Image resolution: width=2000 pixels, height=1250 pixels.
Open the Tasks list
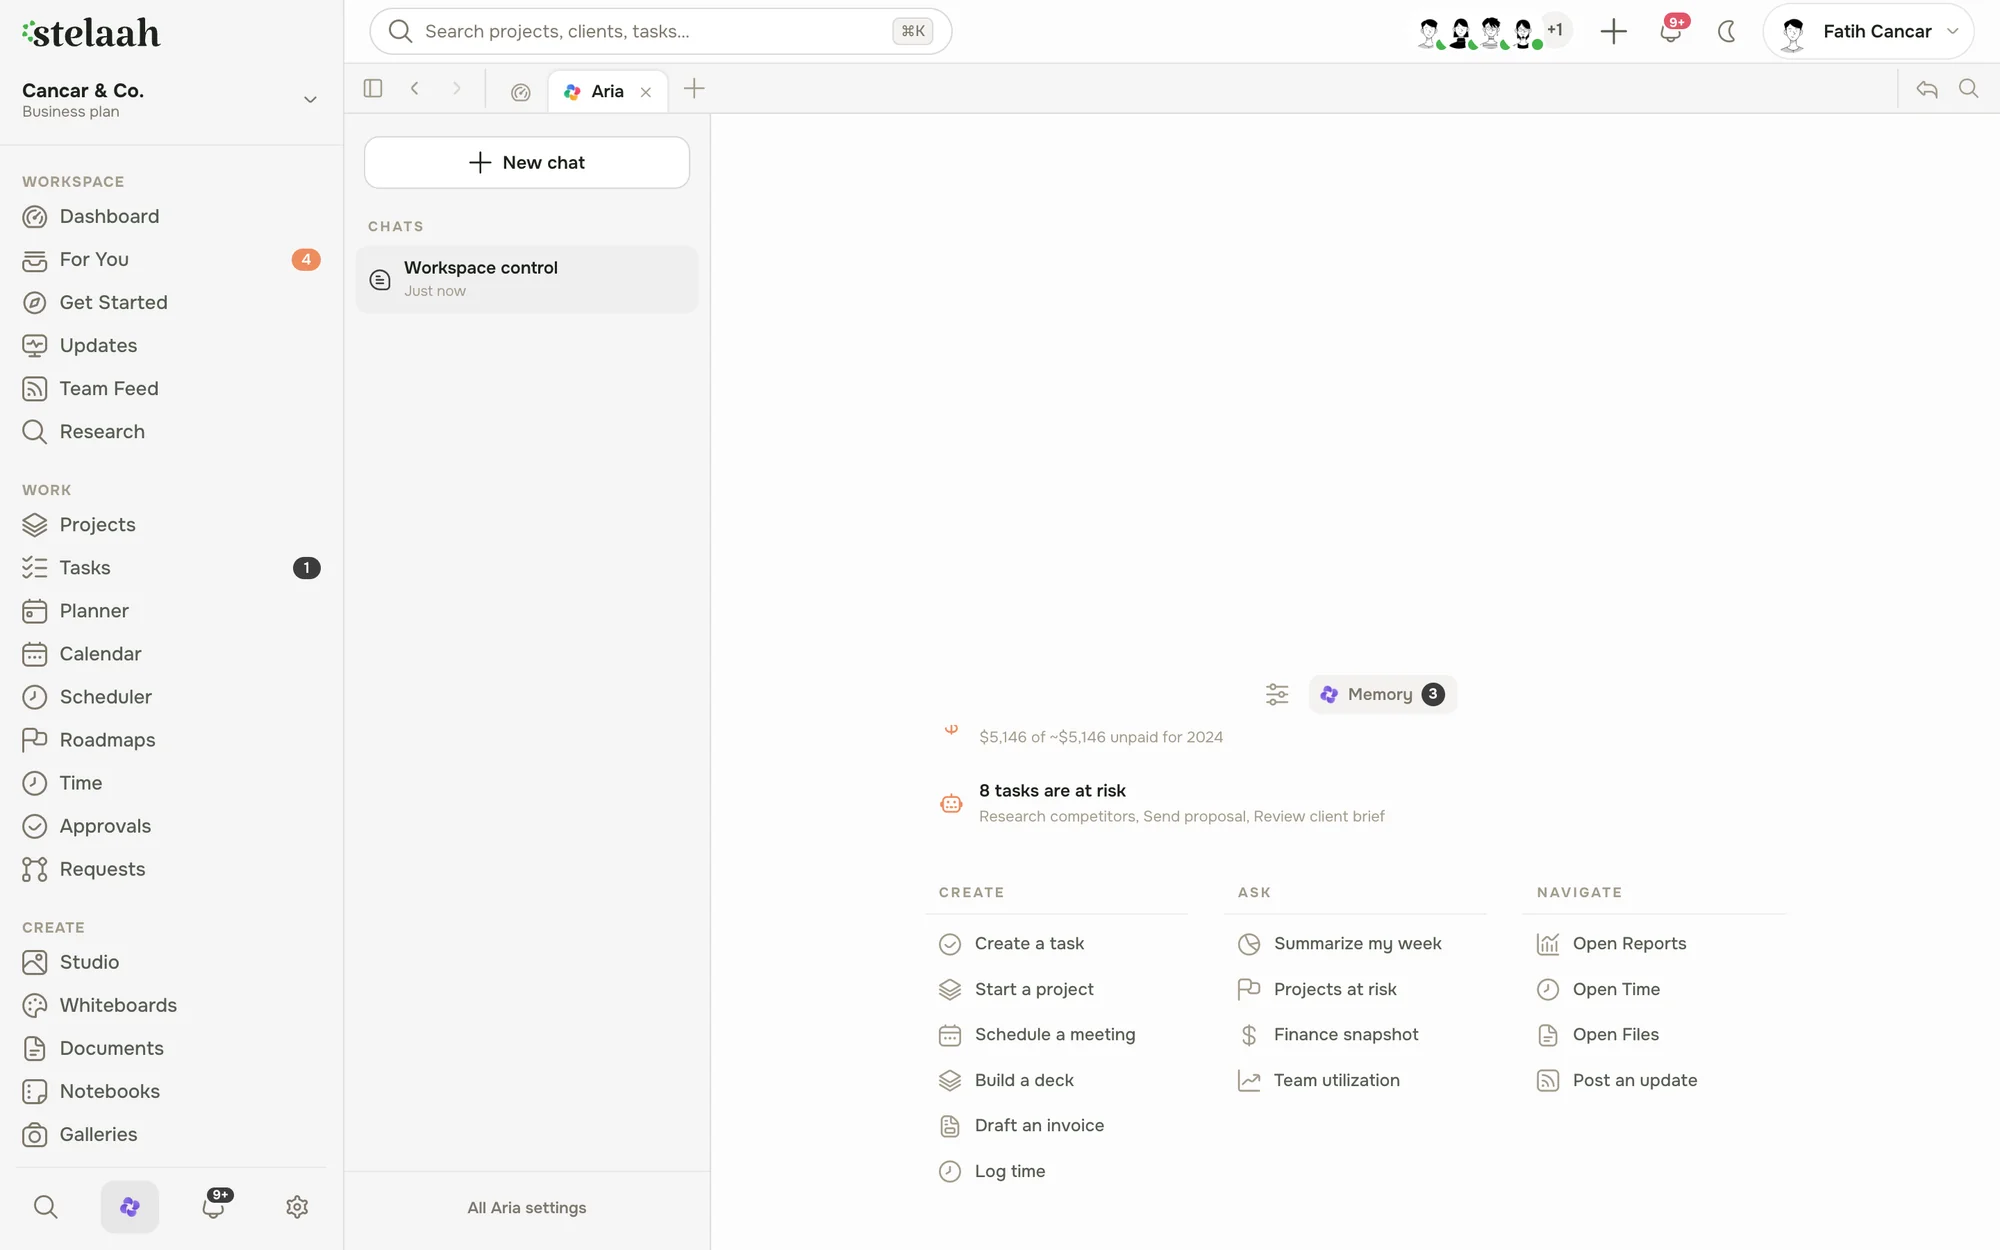pyautogui.click(x=171, y=567)
